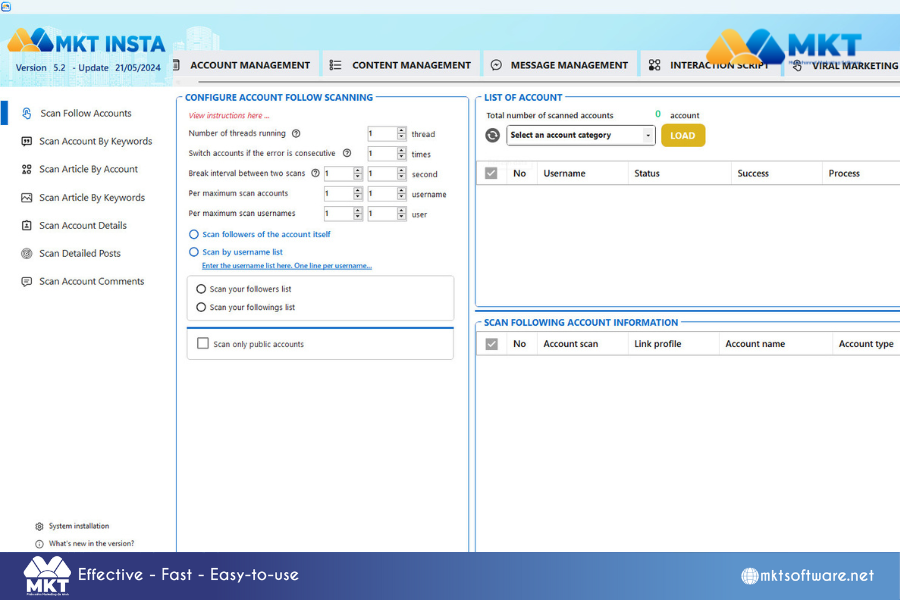Image resolution: width=900 pixels, height=600 pixels.
Task: Select Scan Detailed Posts menu item
Action: 80,253
